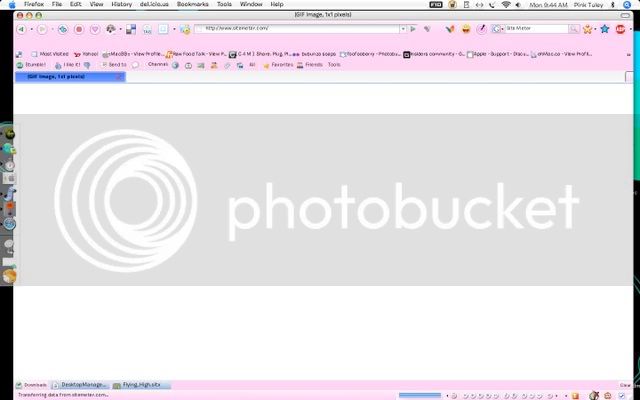The image size is (640, 400).
Task: Click the orange square status bar icon
Action: pyautogui.click(x=575, y=396)
